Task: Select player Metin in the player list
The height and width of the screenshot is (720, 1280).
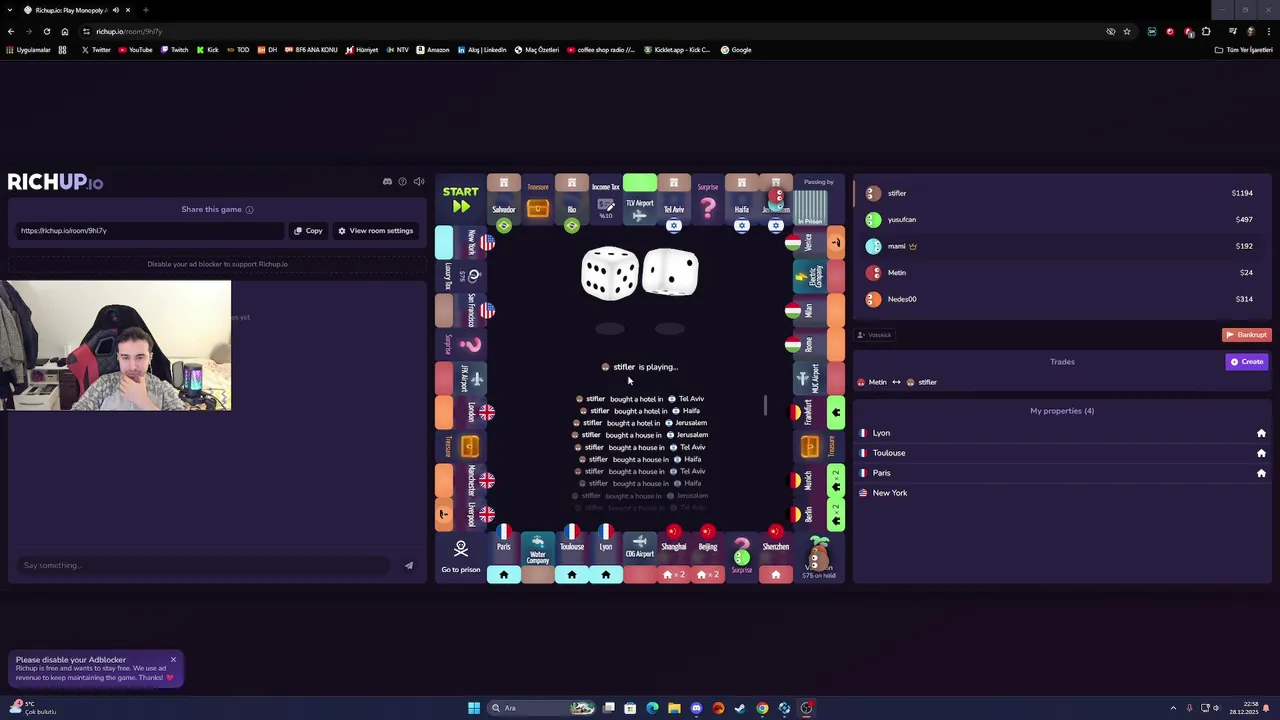Action: (1060, 272)
